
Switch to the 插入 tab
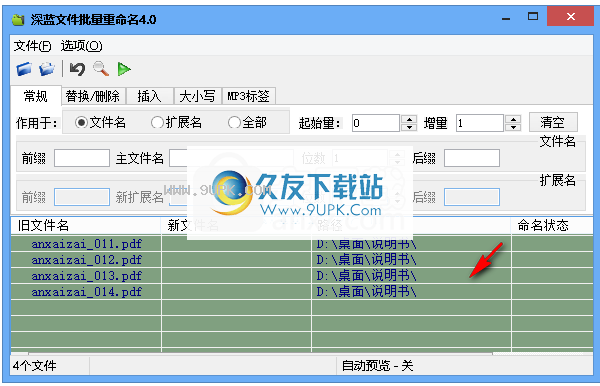[150, 96]
